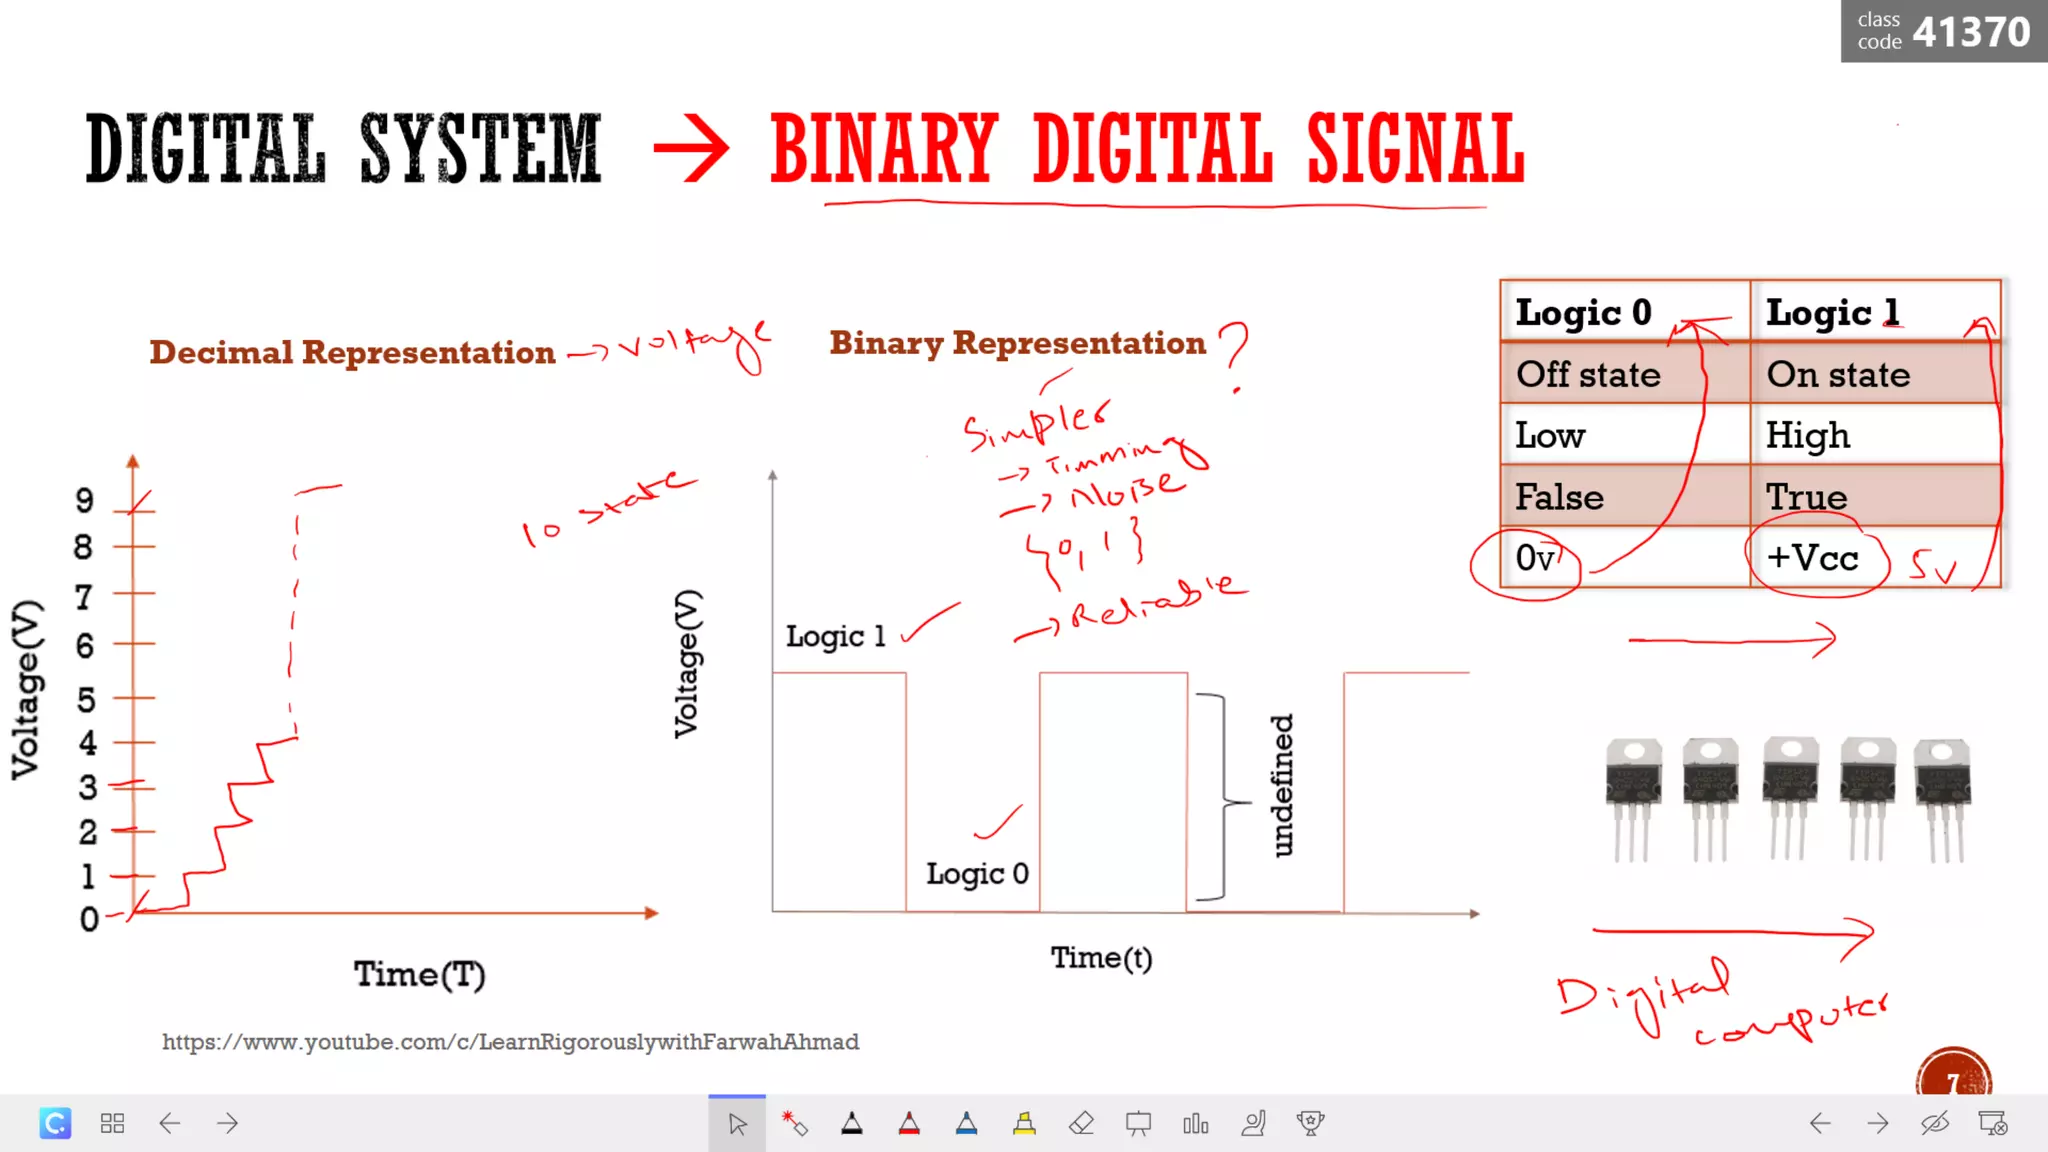
Task: Select the cursor pointer tool
Action: click(x=737, y=1124)
